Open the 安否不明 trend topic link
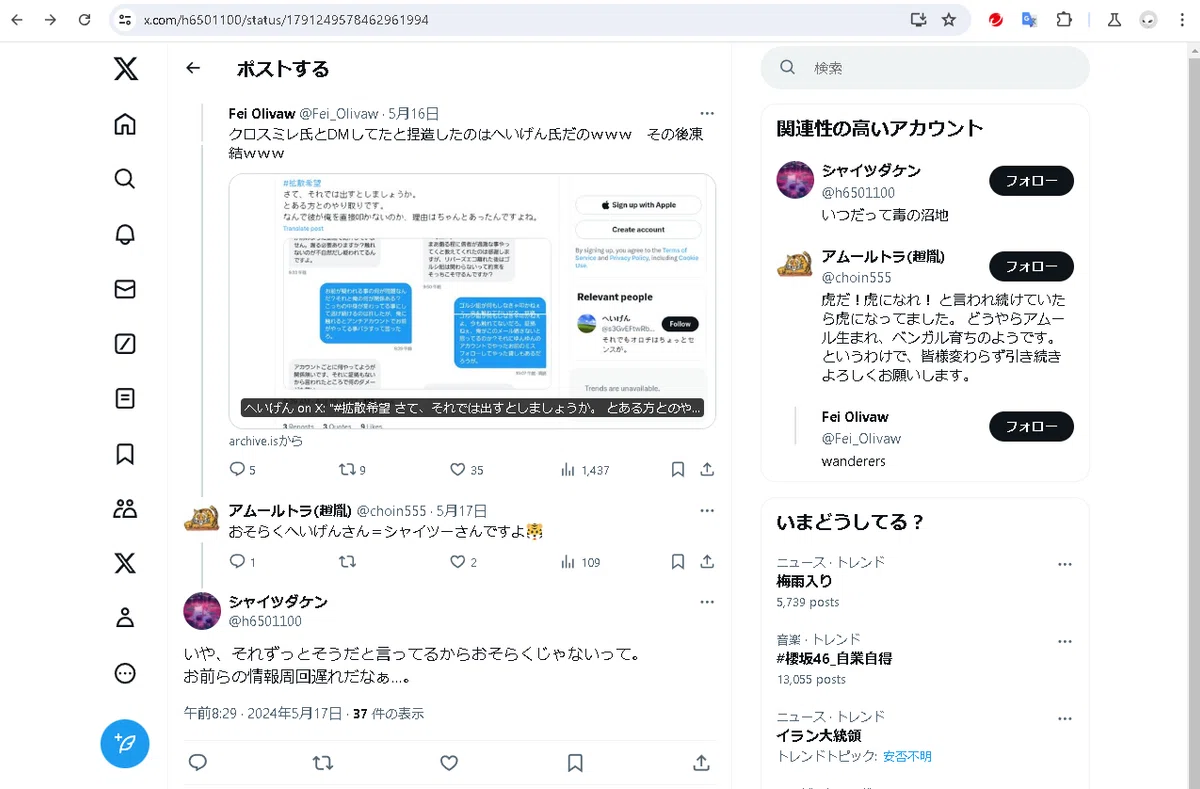Image resolution: width=1200 pixels, height=789 pixels. point(907,756)
